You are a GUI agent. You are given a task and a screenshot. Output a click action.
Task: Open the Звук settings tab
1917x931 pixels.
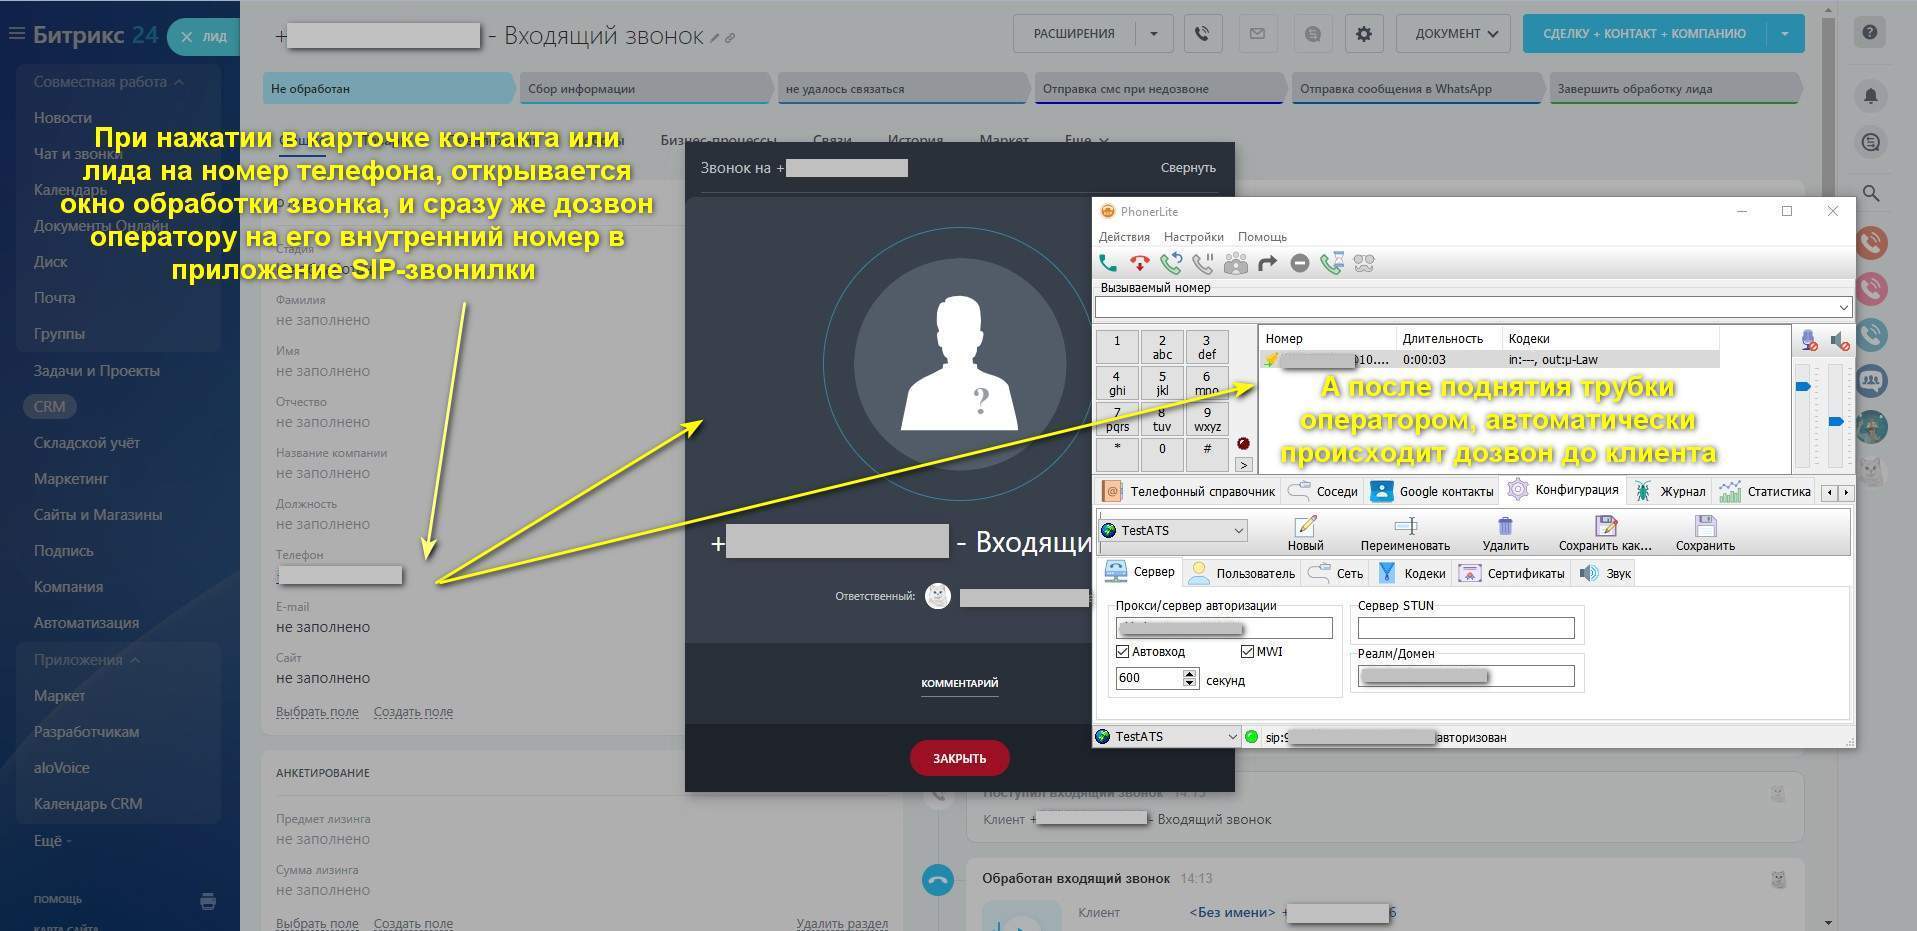click(1605, 573)
